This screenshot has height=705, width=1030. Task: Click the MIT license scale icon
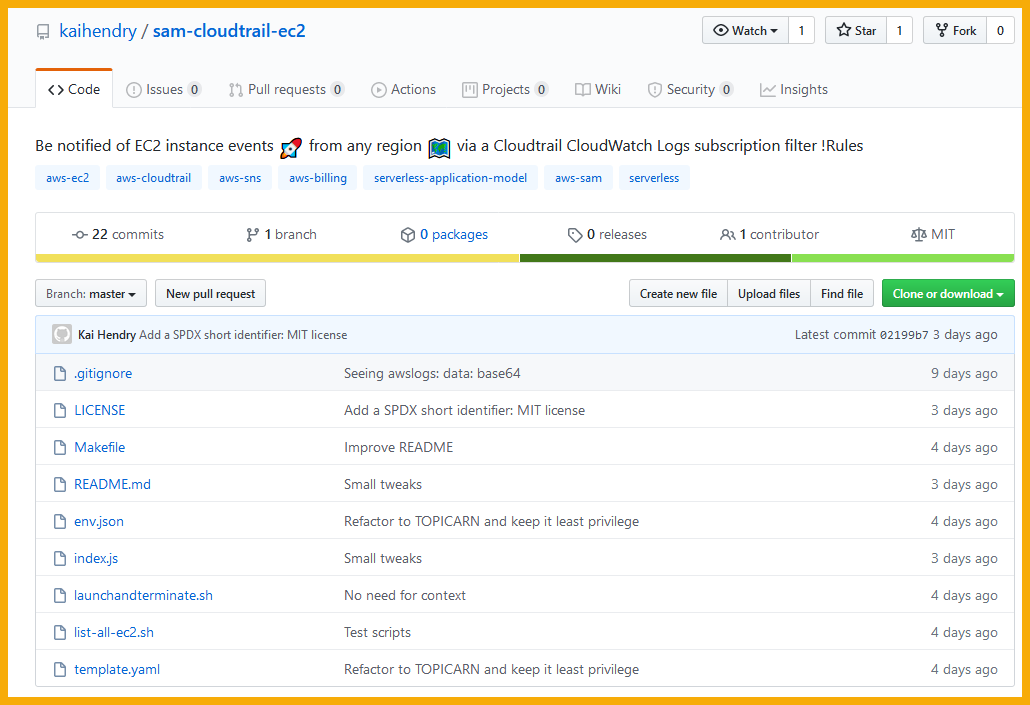[x=919, y=234]
